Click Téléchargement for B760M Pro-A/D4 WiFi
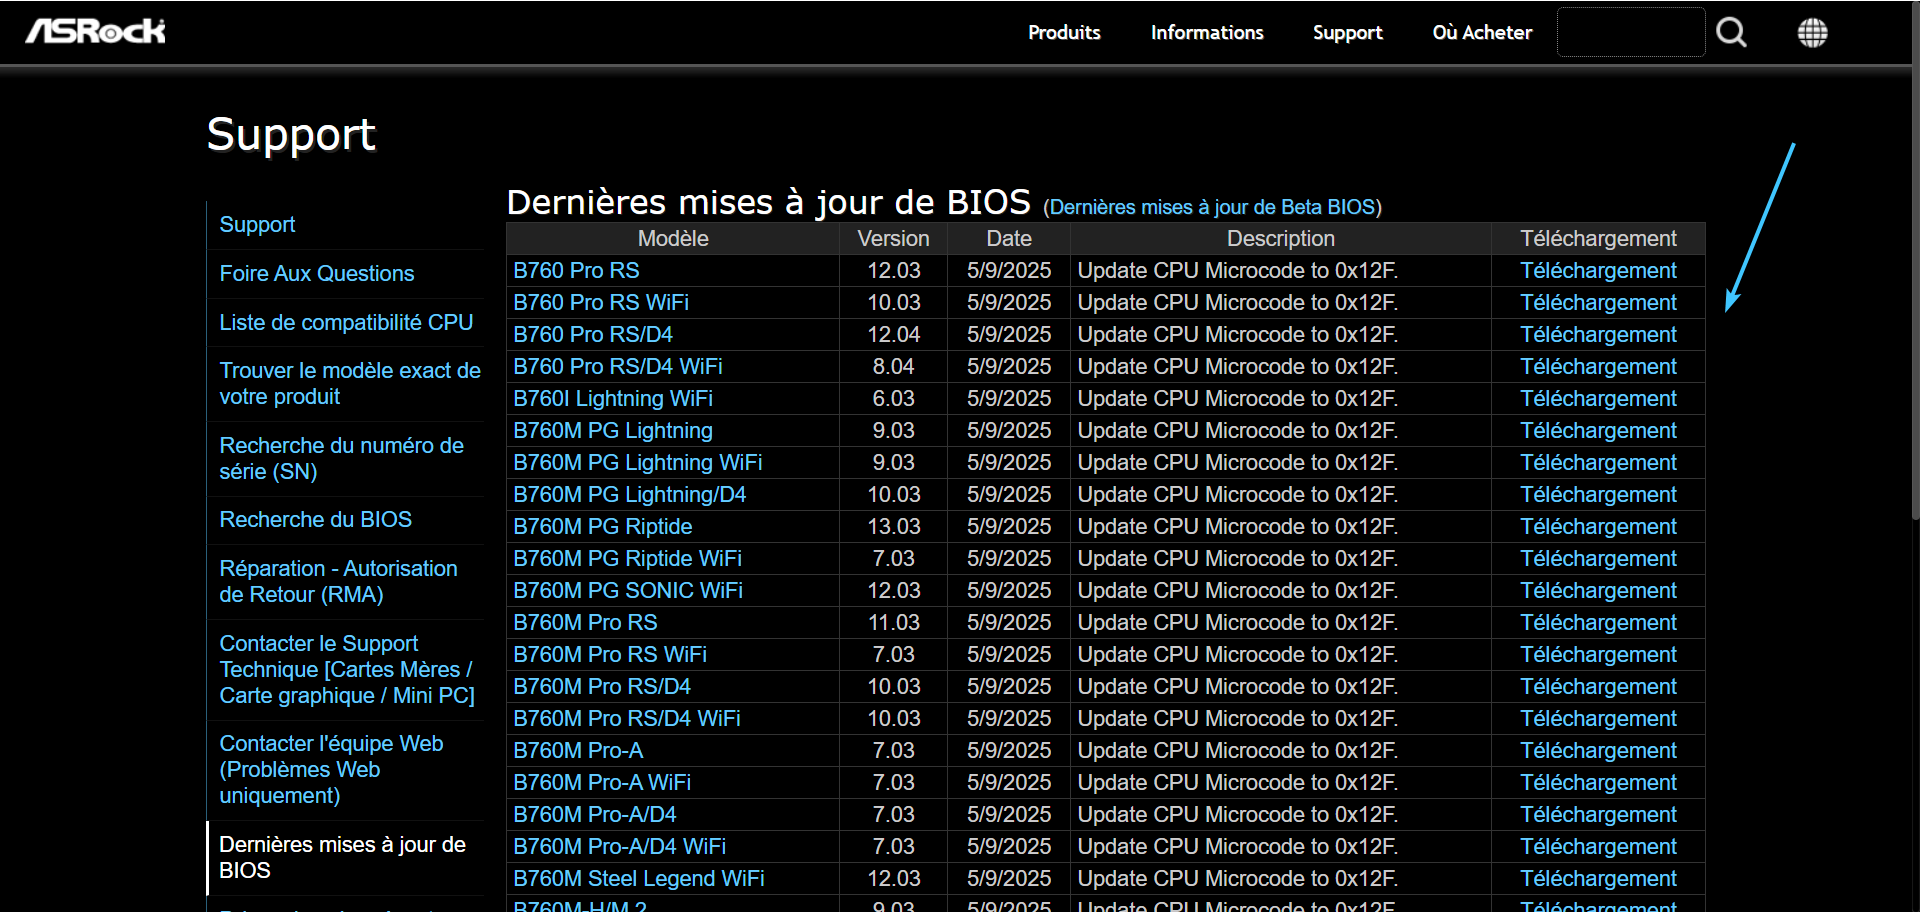Screen dimensions: 1920x912 [1598, 847]
